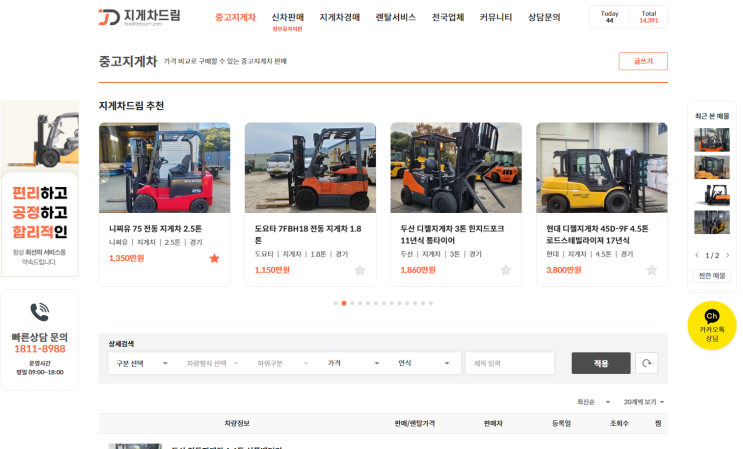Click the Today 44 visitor counter
This screenshot has height=449, width=743.
[609, 17]
